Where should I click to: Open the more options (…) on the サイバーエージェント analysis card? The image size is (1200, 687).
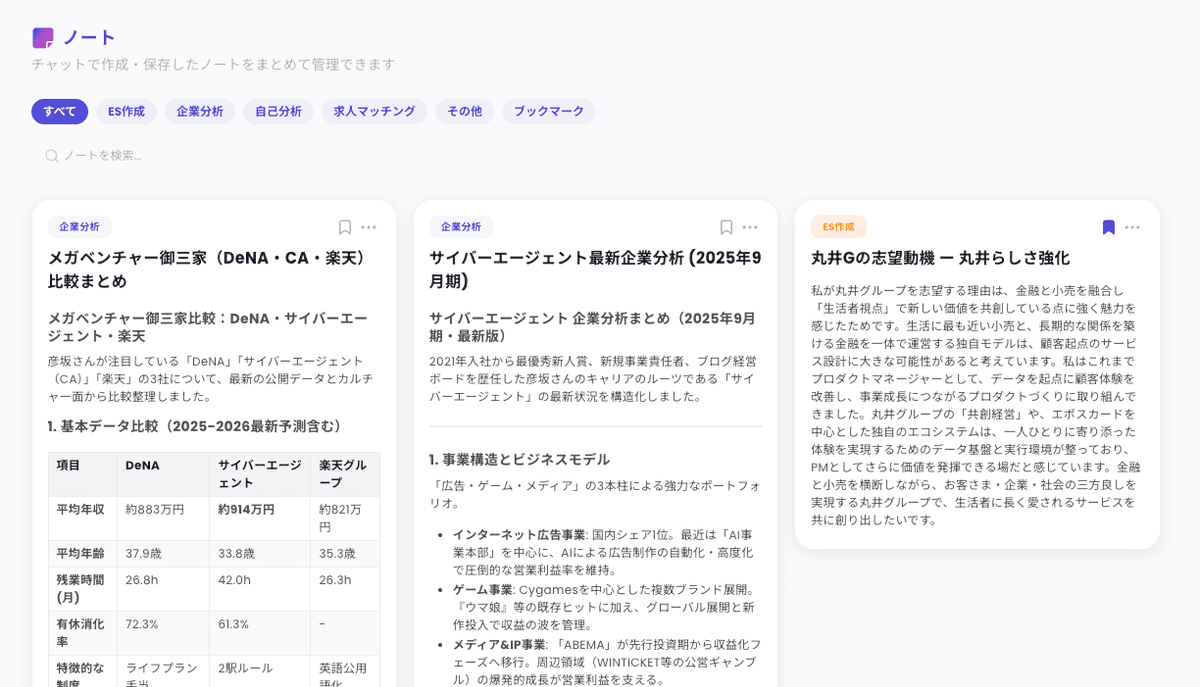752,227
